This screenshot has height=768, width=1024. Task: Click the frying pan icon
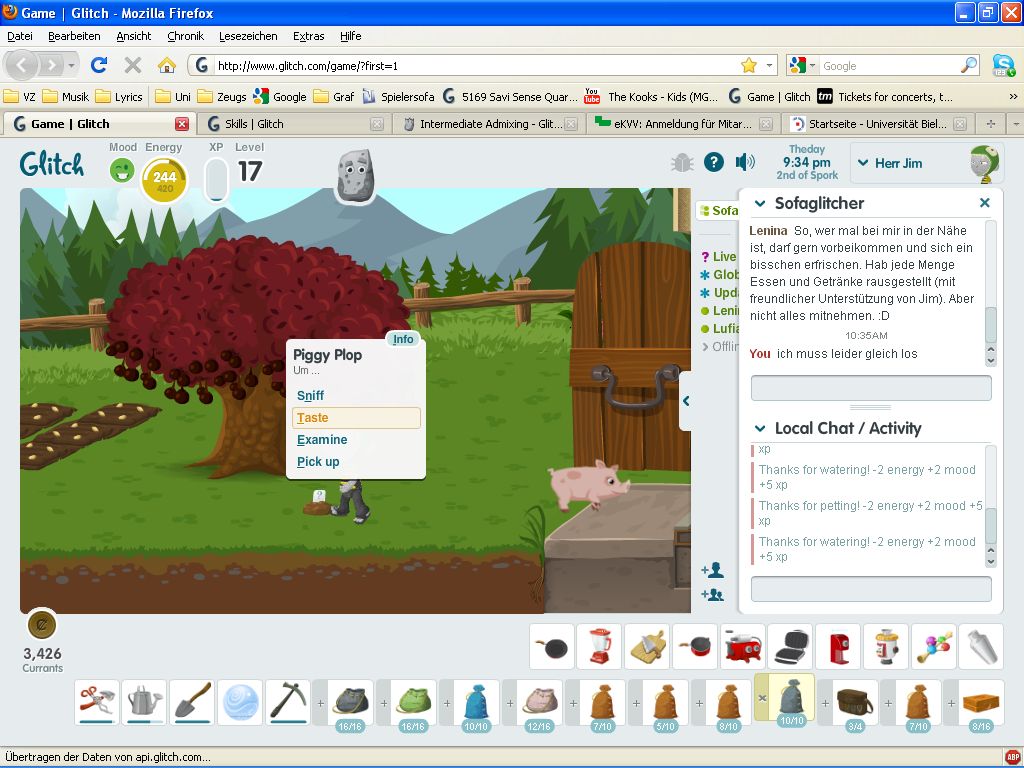(551, 647)
